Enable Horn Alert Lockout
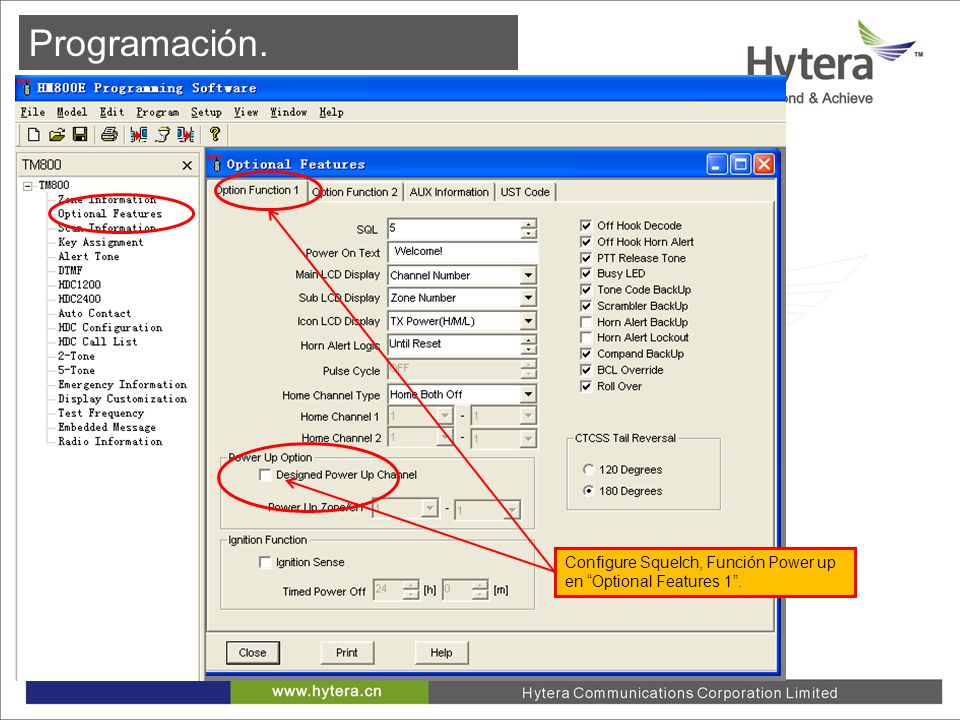The height and width of the screenshot is (720, 960). 586,337
